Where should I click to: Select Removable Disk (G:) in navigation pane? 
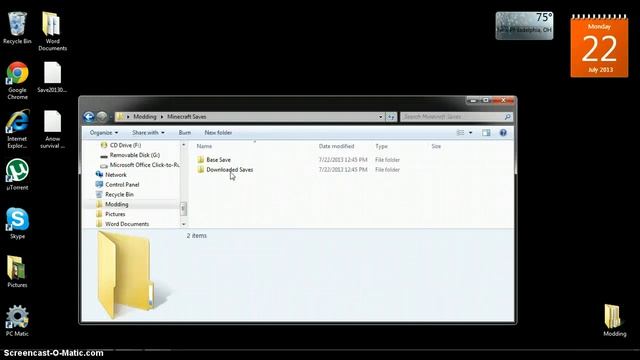click(130, 155)
